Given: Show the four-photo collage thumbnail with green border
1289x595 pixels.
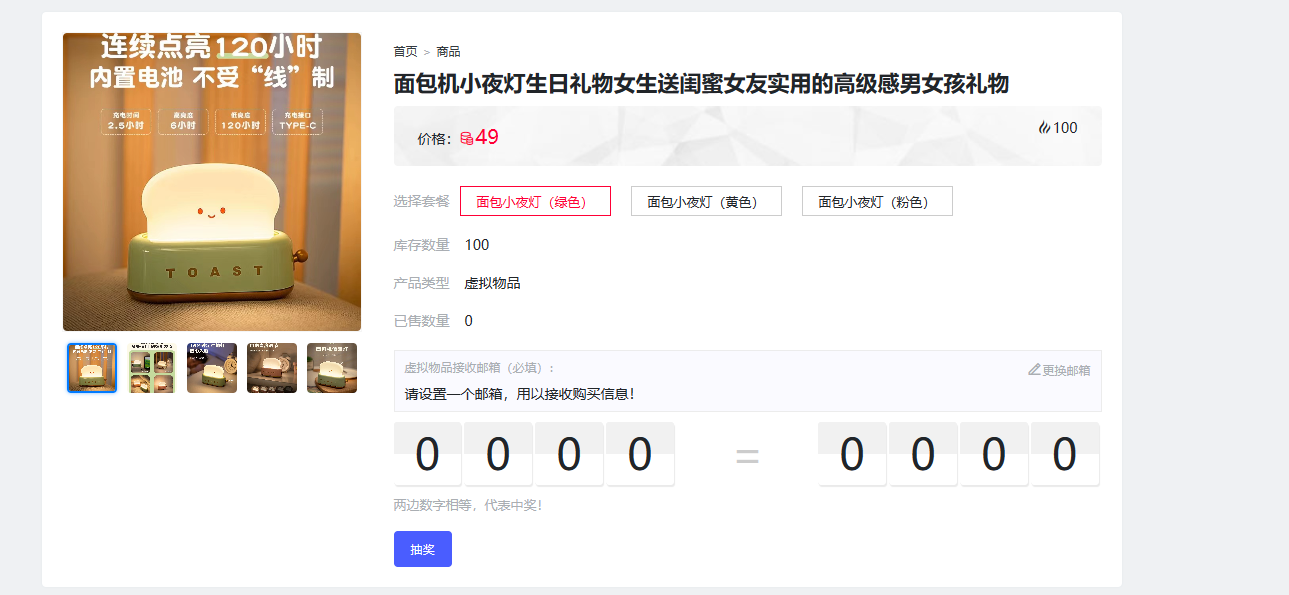Looking at the screenshot, I should tap(152, 368).
